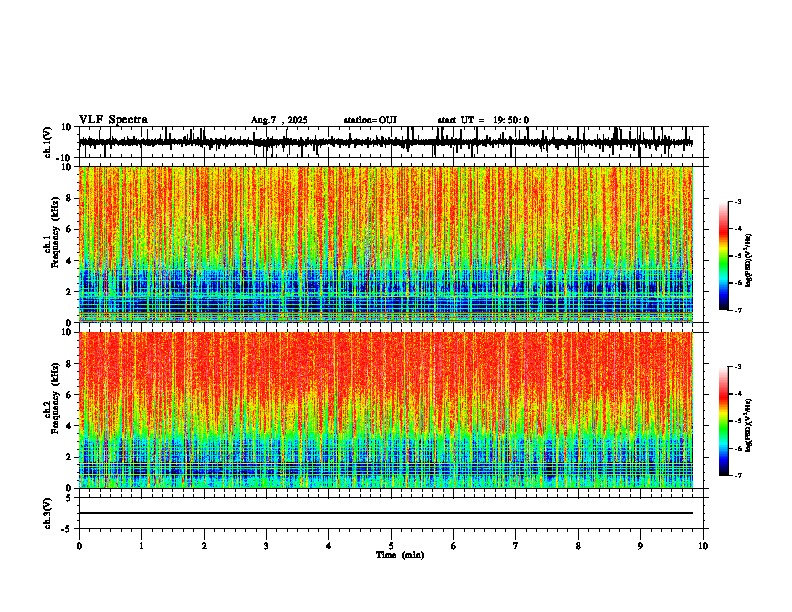Click the ch.1 'Frequency (kHz)' axis label
792x612 pixels.
[55, 233]
